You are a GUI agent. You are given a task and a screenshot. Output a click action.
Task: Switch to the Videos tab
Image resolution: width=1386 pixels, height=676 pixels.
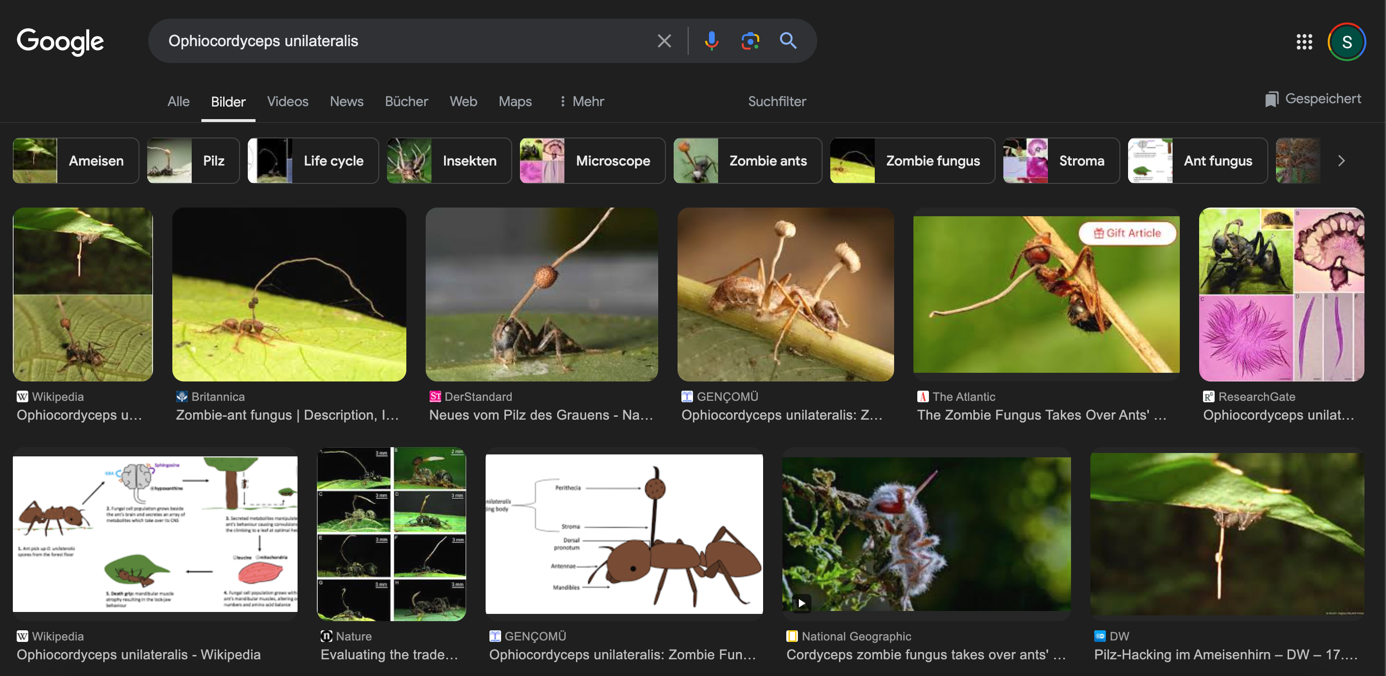coord(287,102)
